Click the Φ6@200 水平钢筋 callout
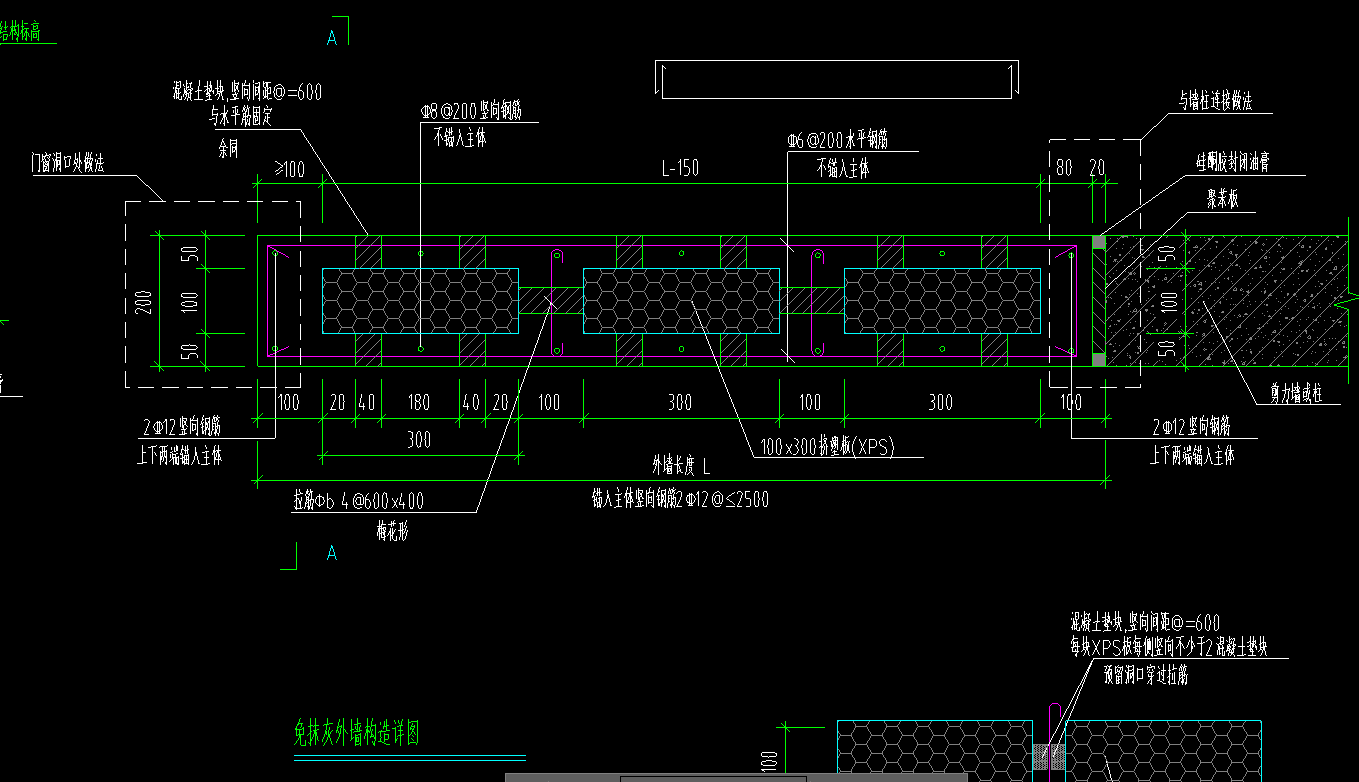Viewport: 1359px width, 782px height. click(x=837, y=142)
